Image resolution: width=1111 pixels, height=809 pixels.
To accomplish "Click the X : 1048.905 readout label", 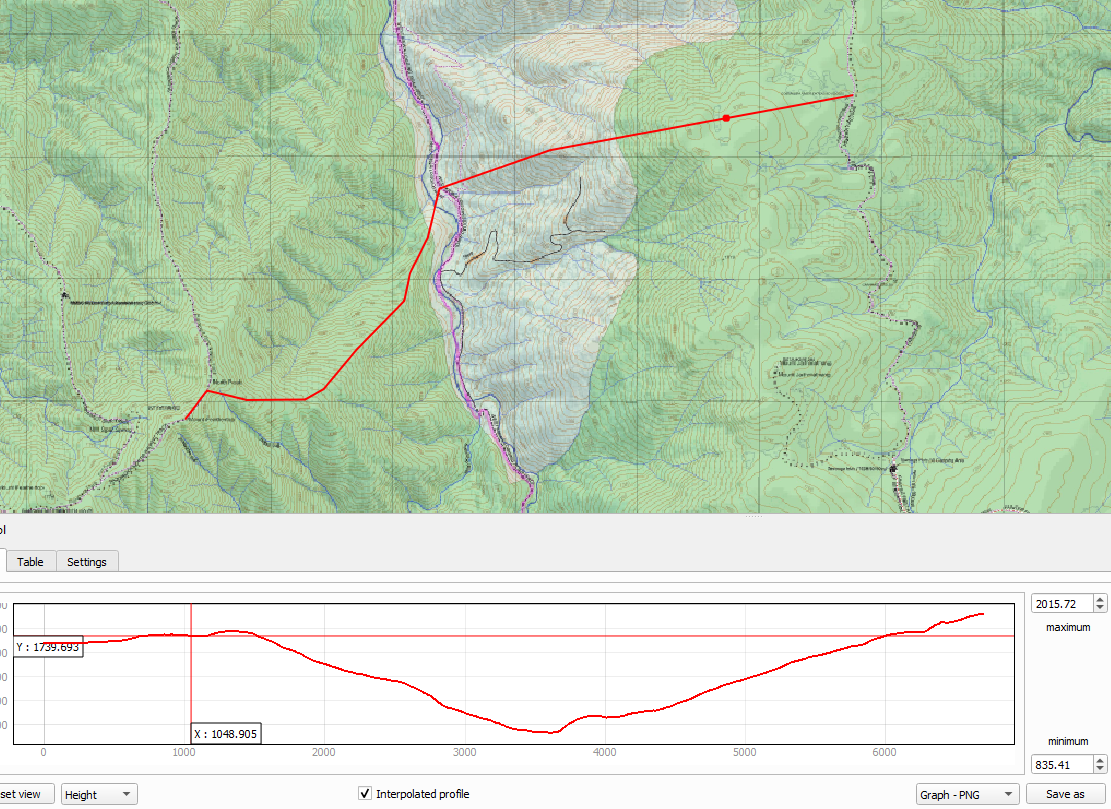I will pos(226,733).
